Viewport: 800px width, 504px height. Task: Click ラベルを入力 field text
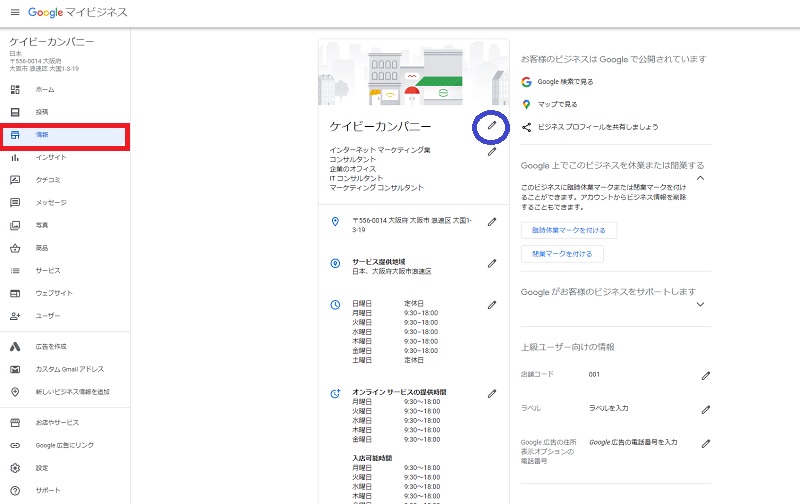[608, 408]
